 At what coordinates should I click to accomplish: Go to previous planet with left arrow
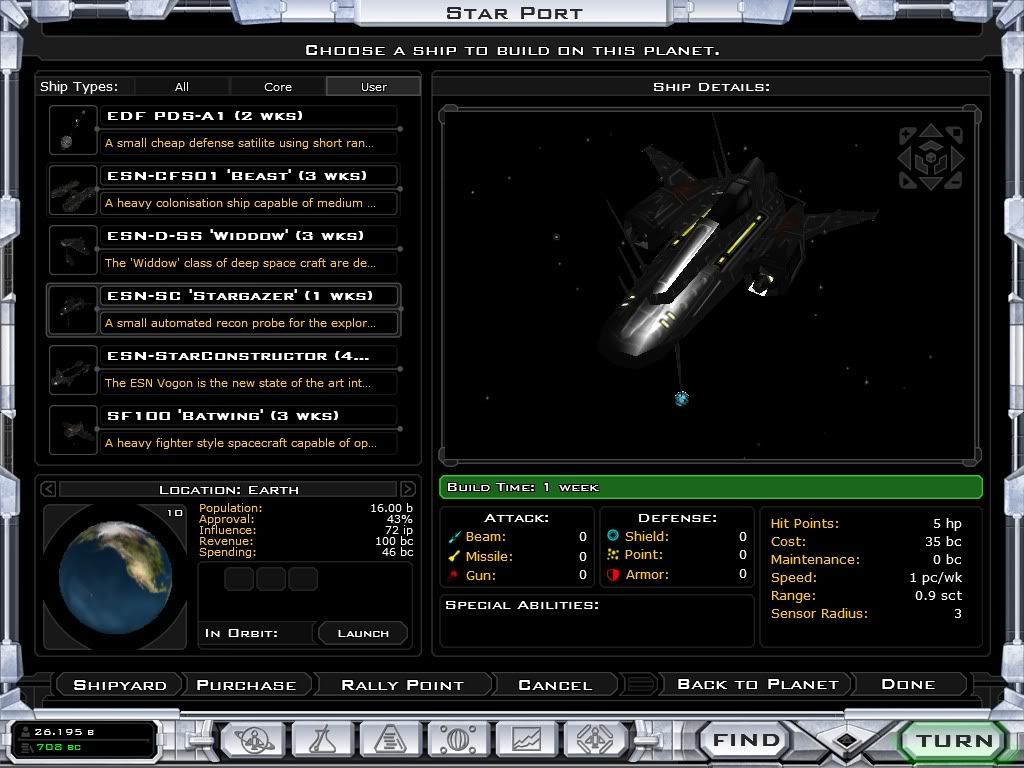tap(48, 488)
